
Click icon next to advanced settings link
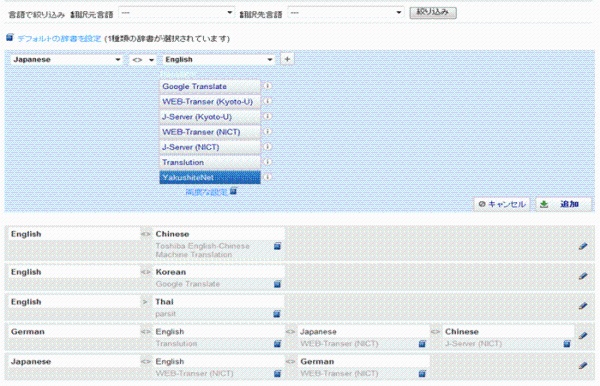(x=233, y=191)
